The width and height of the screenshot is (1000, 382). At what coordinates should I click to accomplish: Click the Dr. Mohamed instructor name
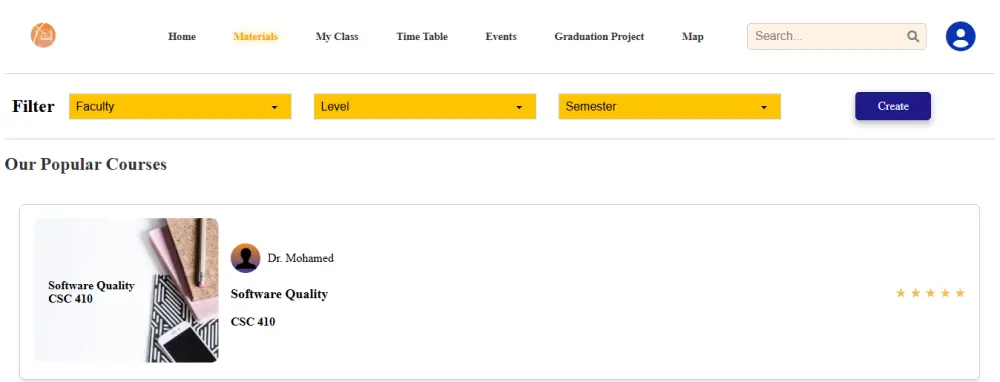pyautogui.click(x=300, y=258)
